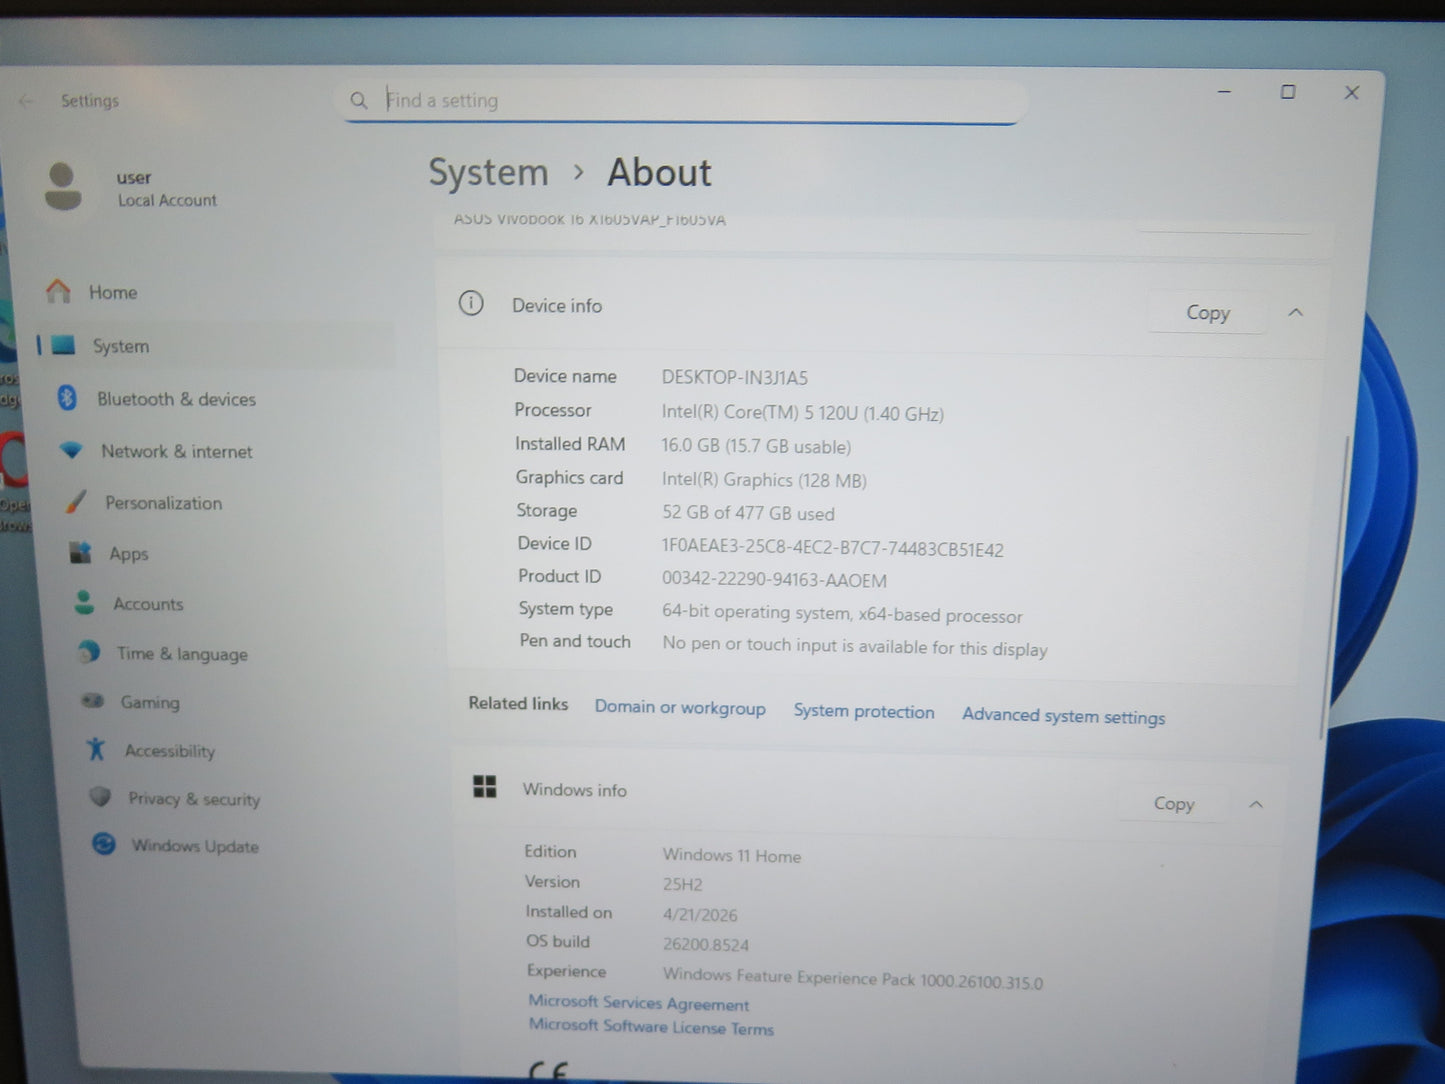Image resolution: width=1445 pixels, height=1084 pixels.
Task: Click Graphics card value Intel(R) Graphics
Action: click(764, 480)
